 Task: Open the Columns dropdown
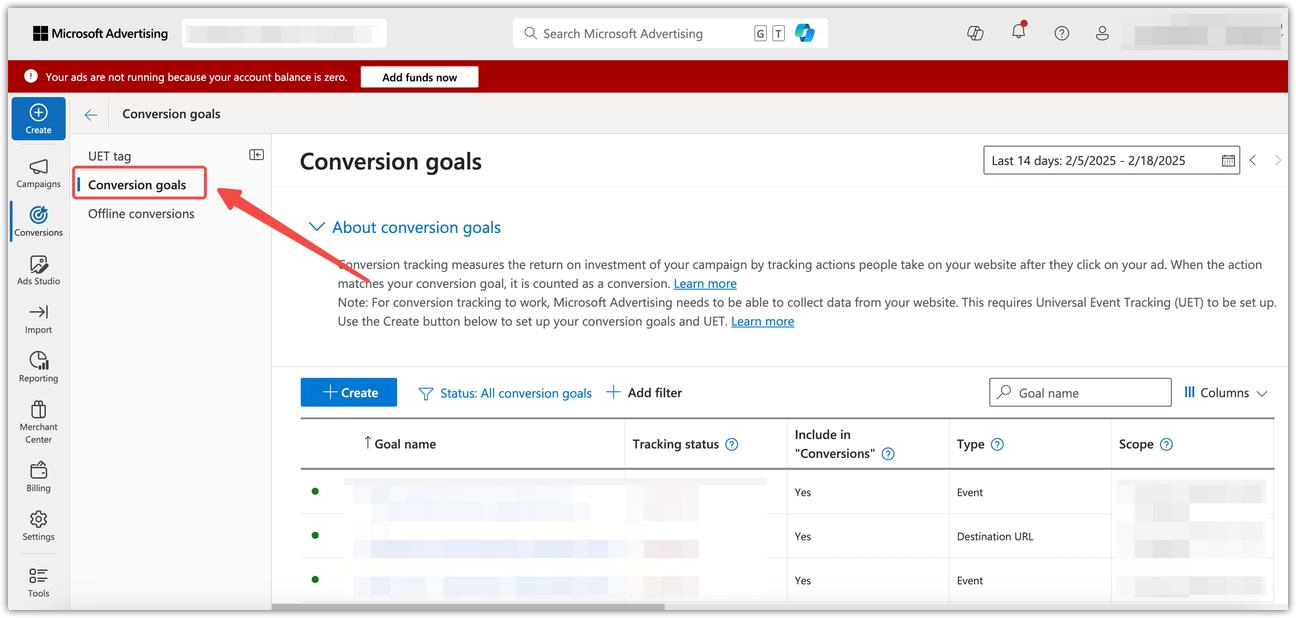tap(1225, 393)
